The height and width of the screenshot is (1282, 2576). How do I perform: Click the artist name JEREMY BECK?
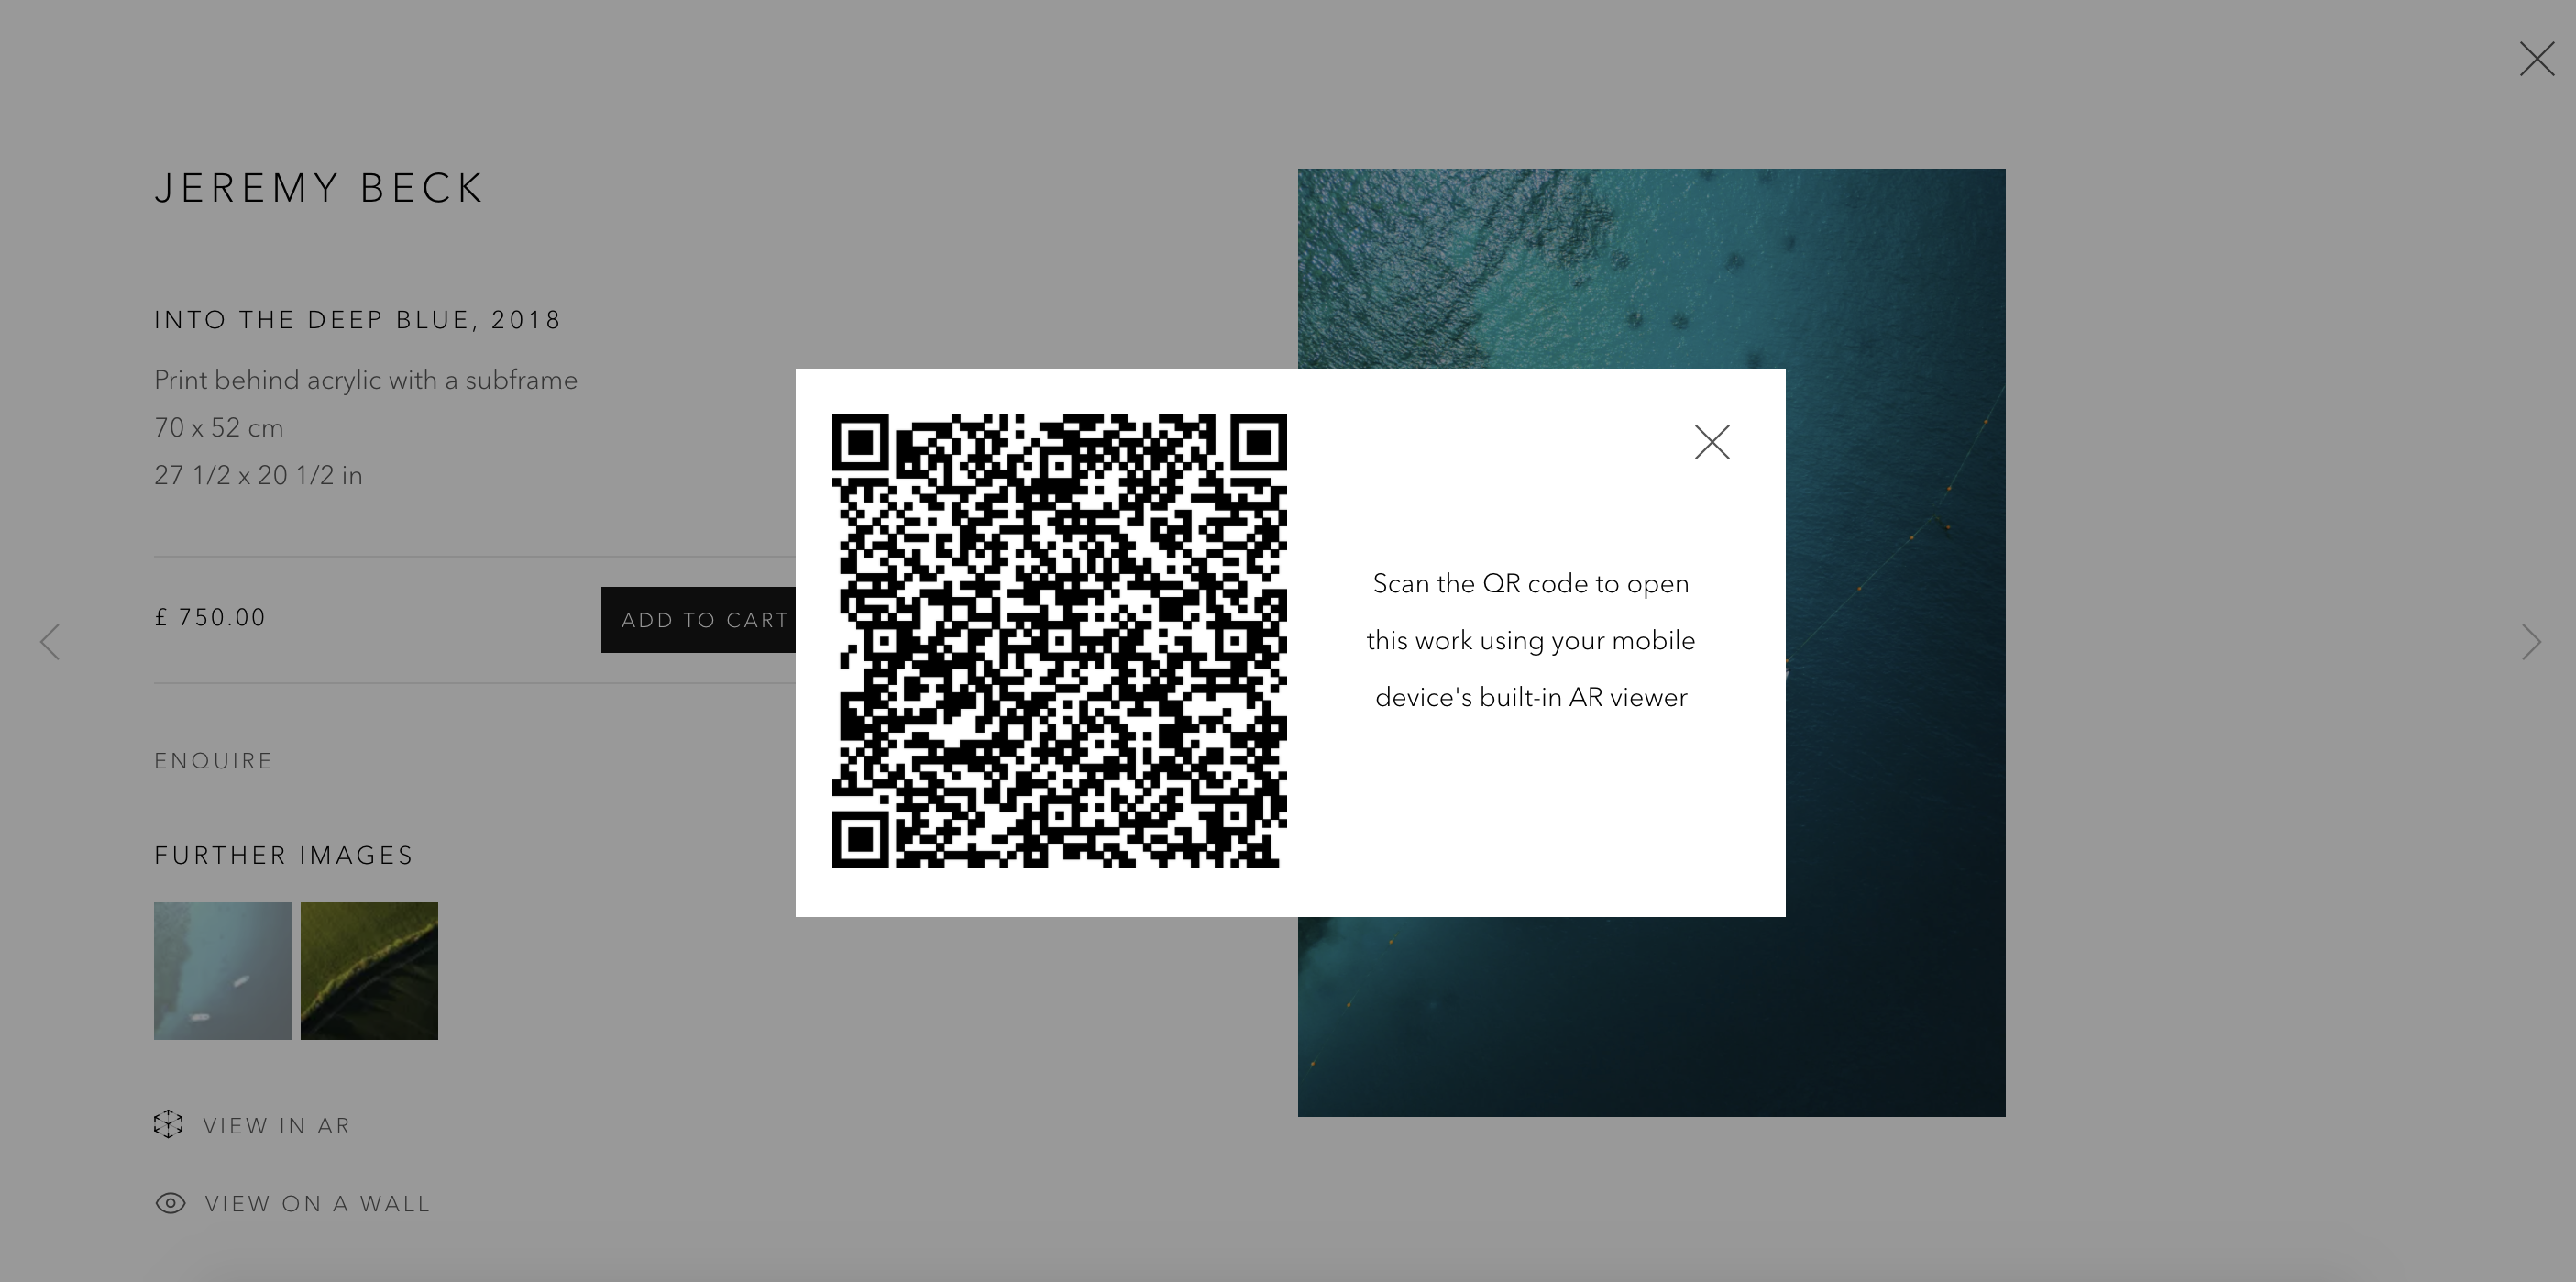(x=319, y=188)
